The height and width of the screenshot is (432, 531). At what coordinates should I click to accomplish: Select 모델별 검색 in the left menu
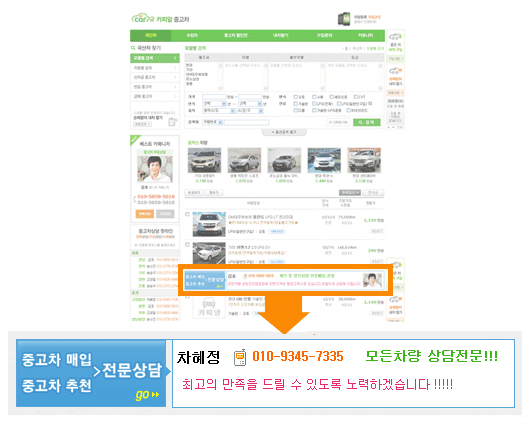[x=155, y=58]
